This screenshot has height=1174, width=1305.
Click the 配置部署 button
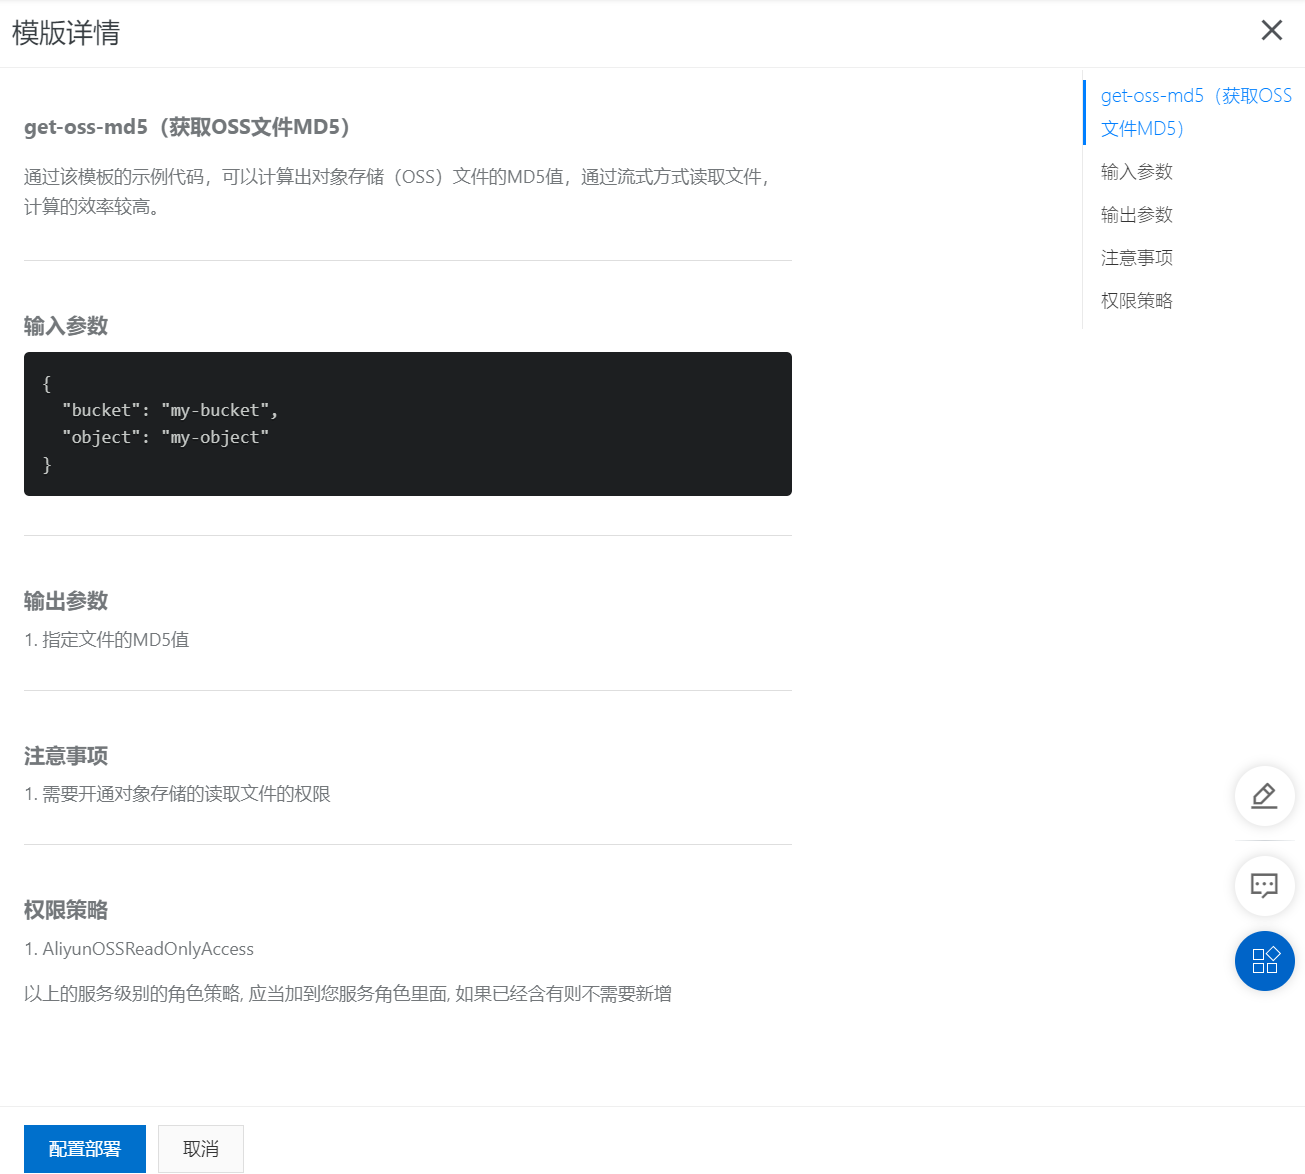tap(85, 1149)
